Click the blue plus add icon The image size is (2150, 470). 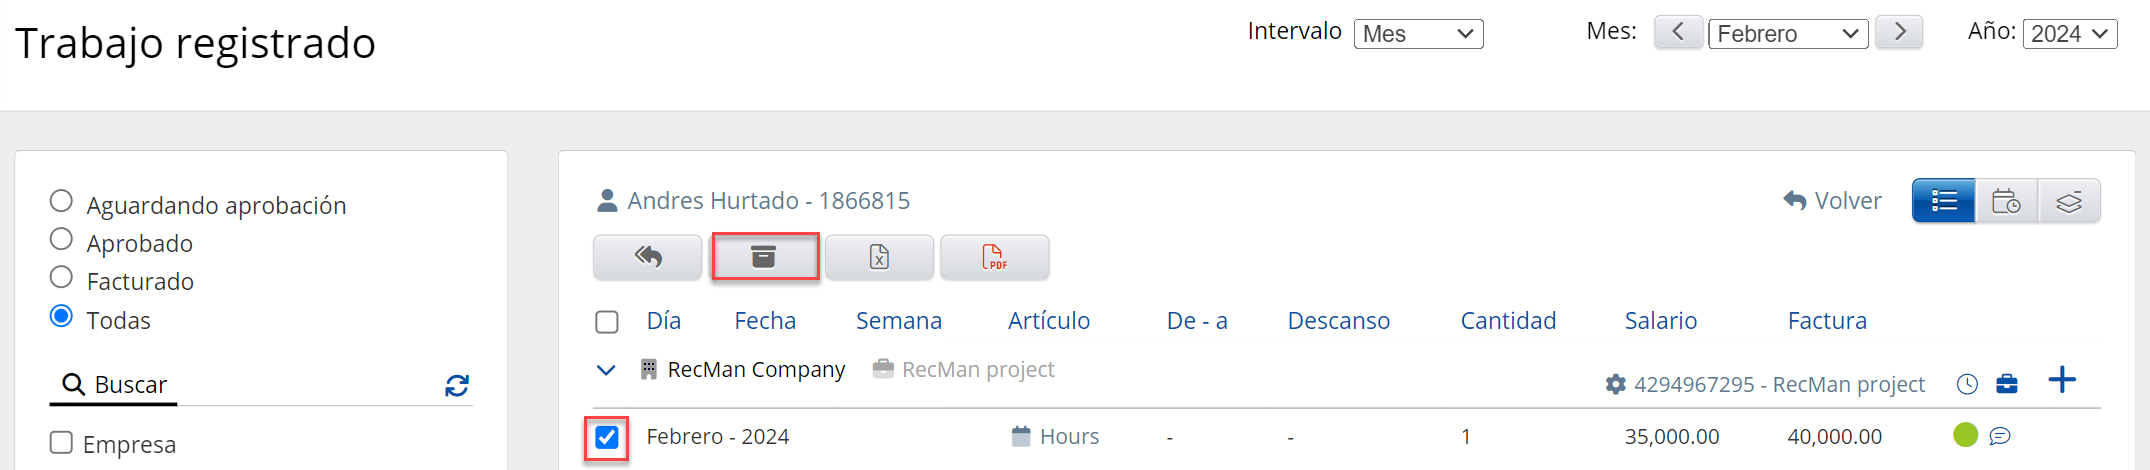(2061, 380)
